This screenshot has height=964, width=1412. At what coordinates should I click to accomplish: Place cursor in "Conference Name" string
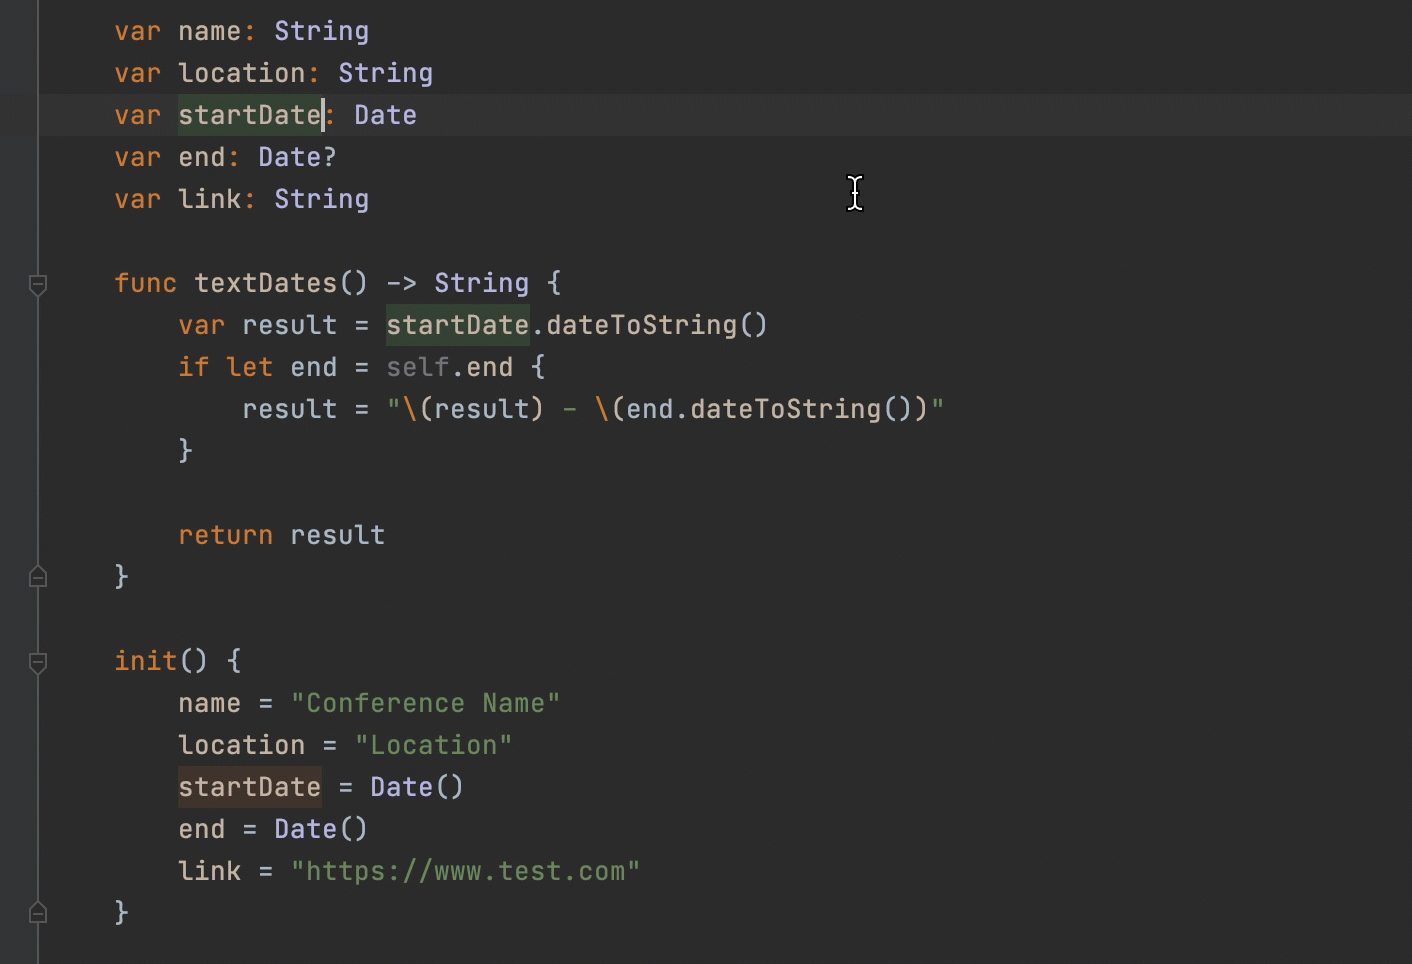(x=425, y=703)
